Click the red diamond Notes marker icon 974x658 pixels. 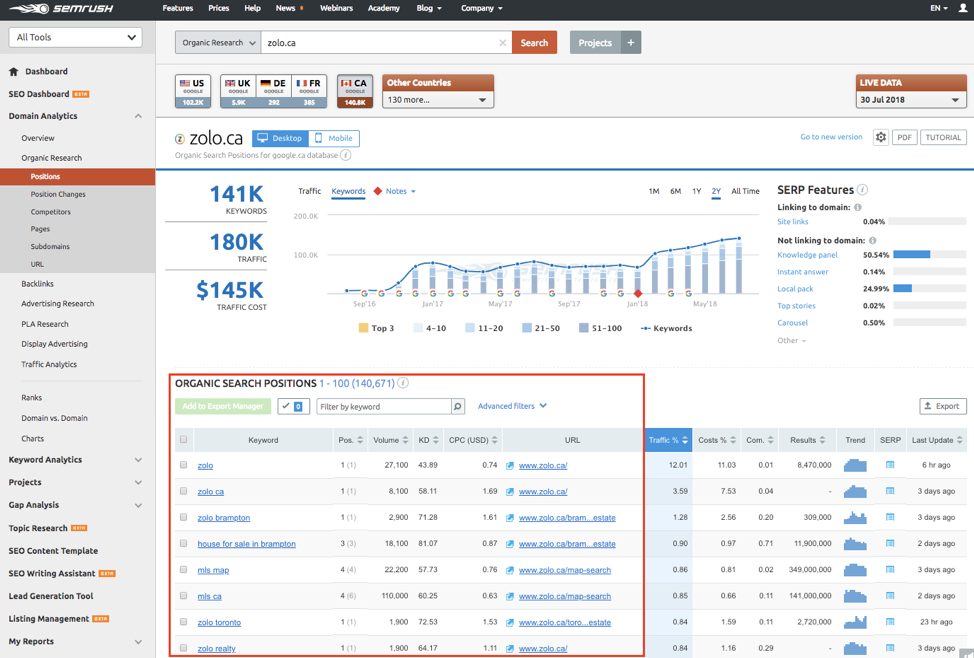[x=378, y=191]
